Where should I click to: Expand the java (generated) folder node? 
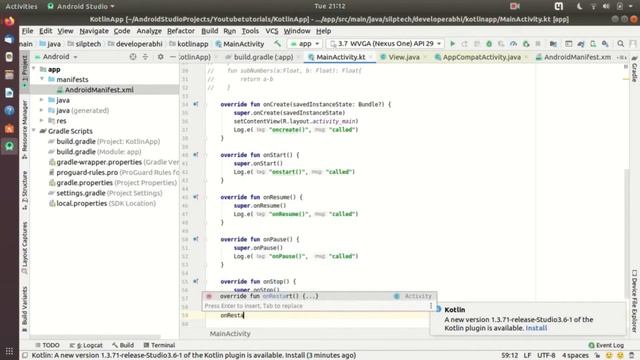coord(42,110)
